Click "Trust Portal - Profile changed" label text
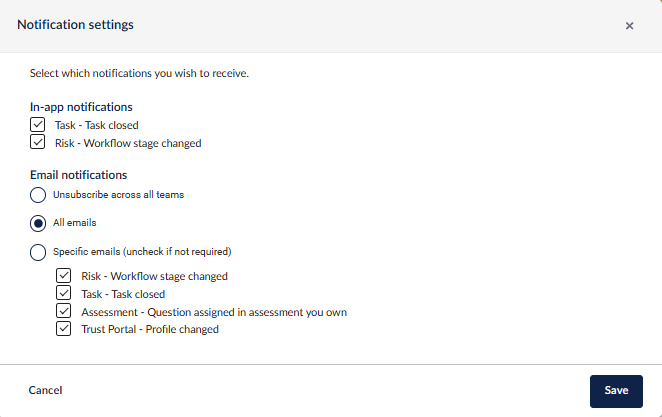662x417 pixels. [149, 329]
